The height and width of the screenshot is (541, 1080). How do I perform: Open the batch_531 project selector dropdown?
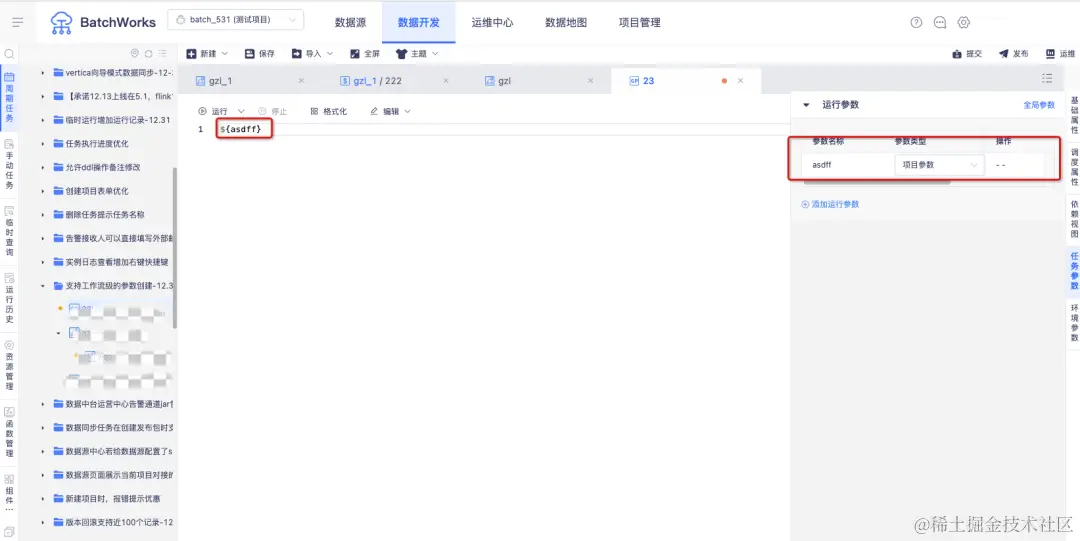(x=236, y=20)
